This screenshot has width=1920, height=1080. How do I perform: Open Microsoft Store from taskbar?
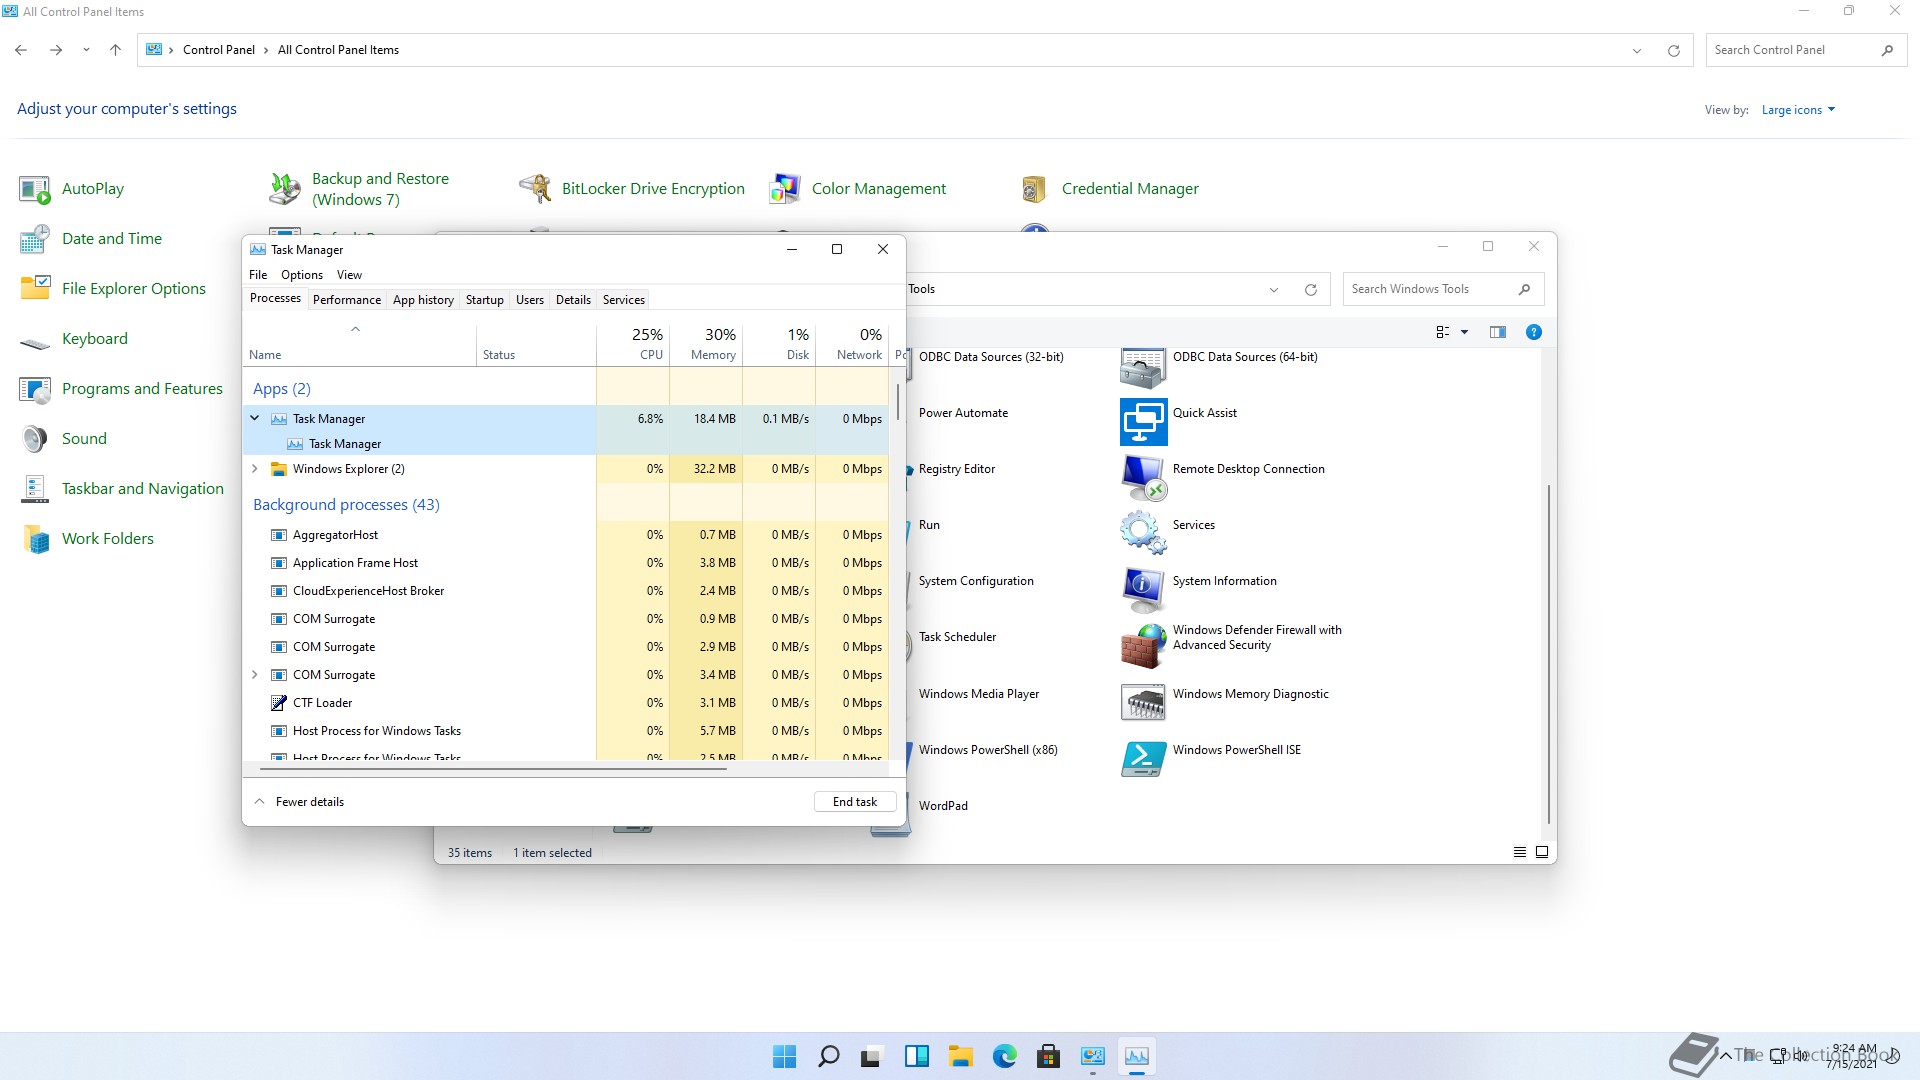coord(1049,1056)
